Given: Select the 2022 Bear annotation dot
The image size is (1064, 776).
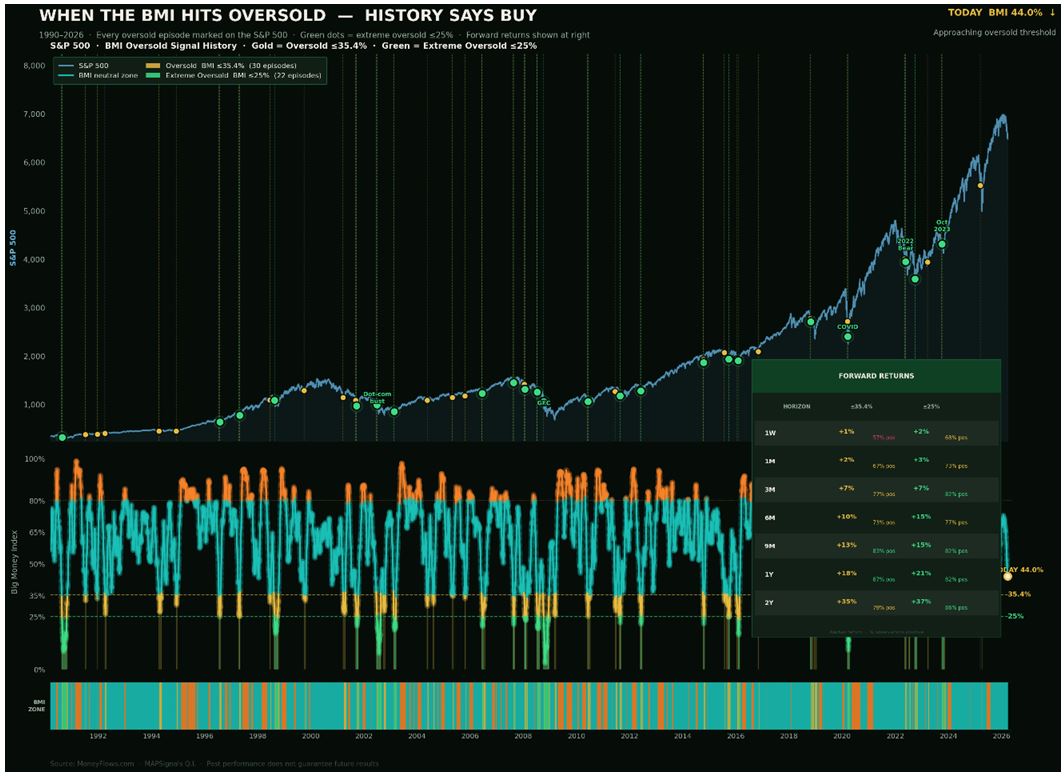Looking at the screenshot, I should [x=906, y=261].
